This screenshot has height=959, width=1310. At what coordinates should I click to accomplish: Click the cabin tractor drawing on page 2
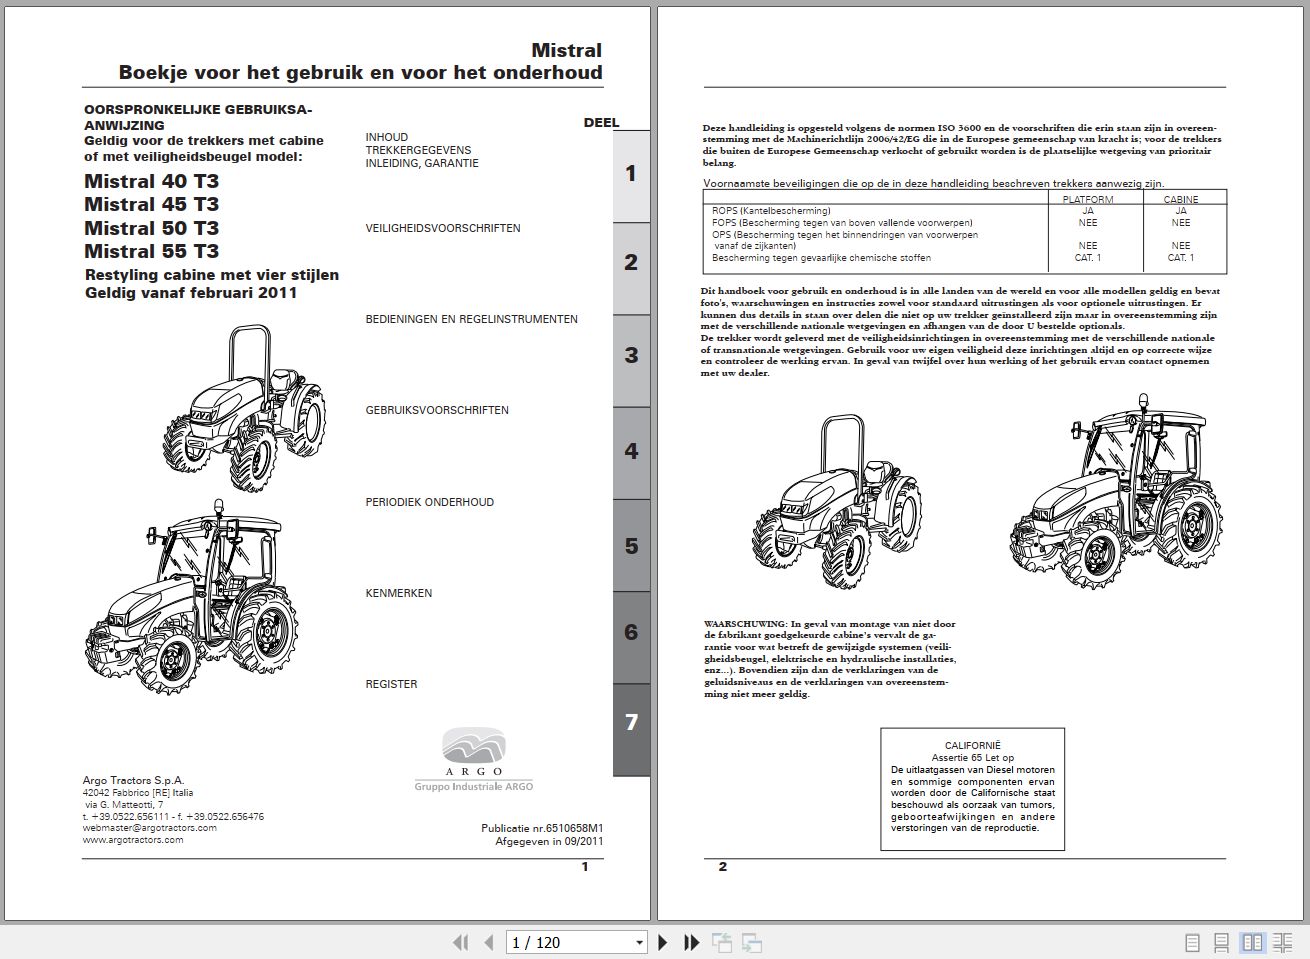pyautogui.click(x=1116, y=491)
